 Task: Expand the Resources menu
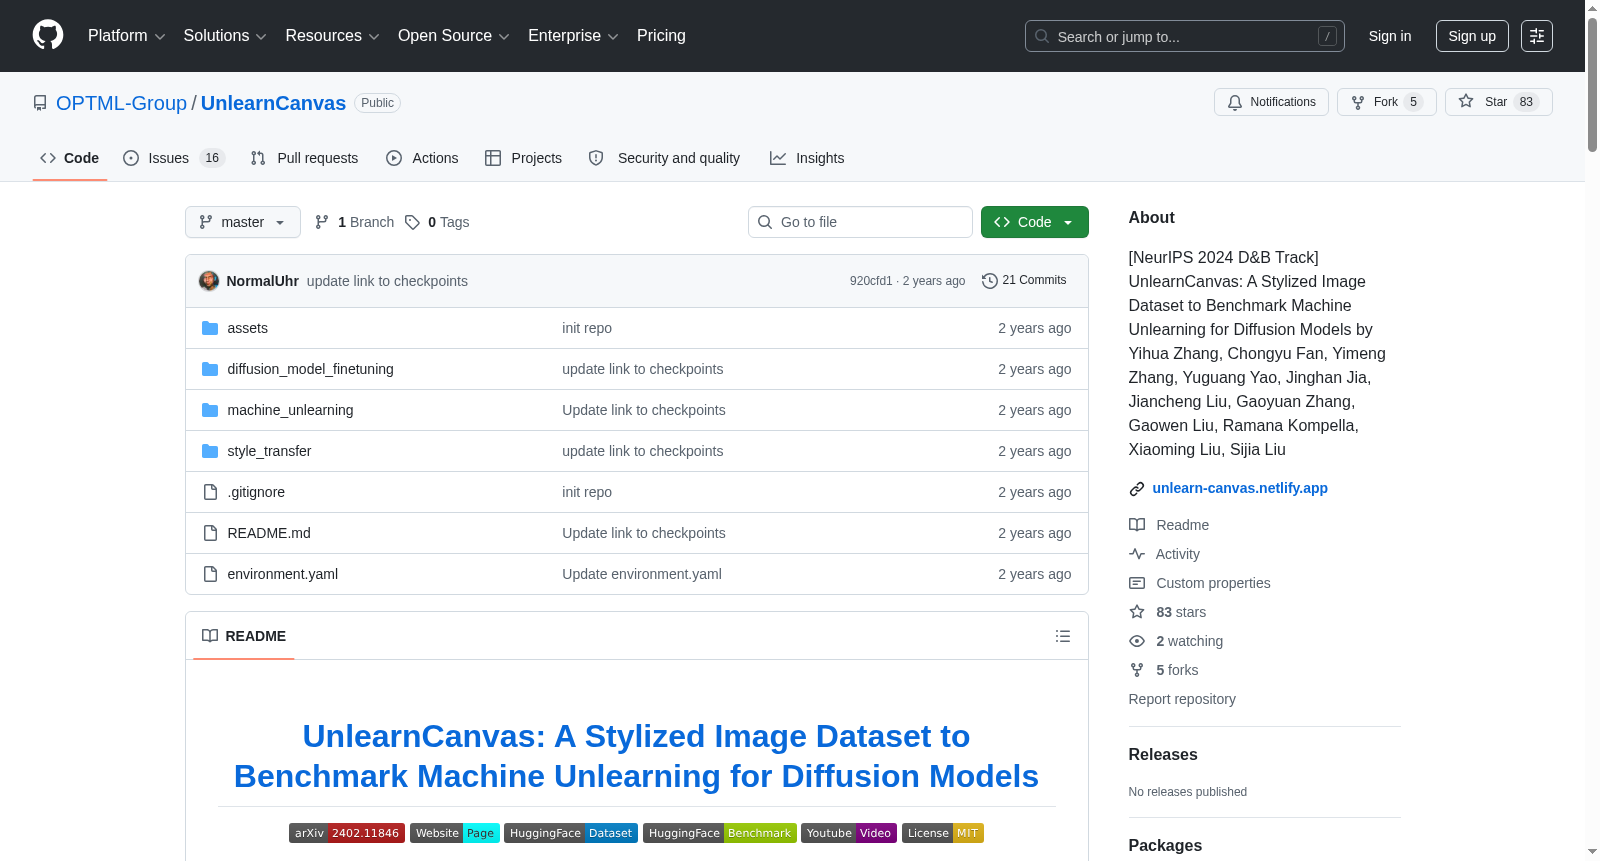[333, 36]
